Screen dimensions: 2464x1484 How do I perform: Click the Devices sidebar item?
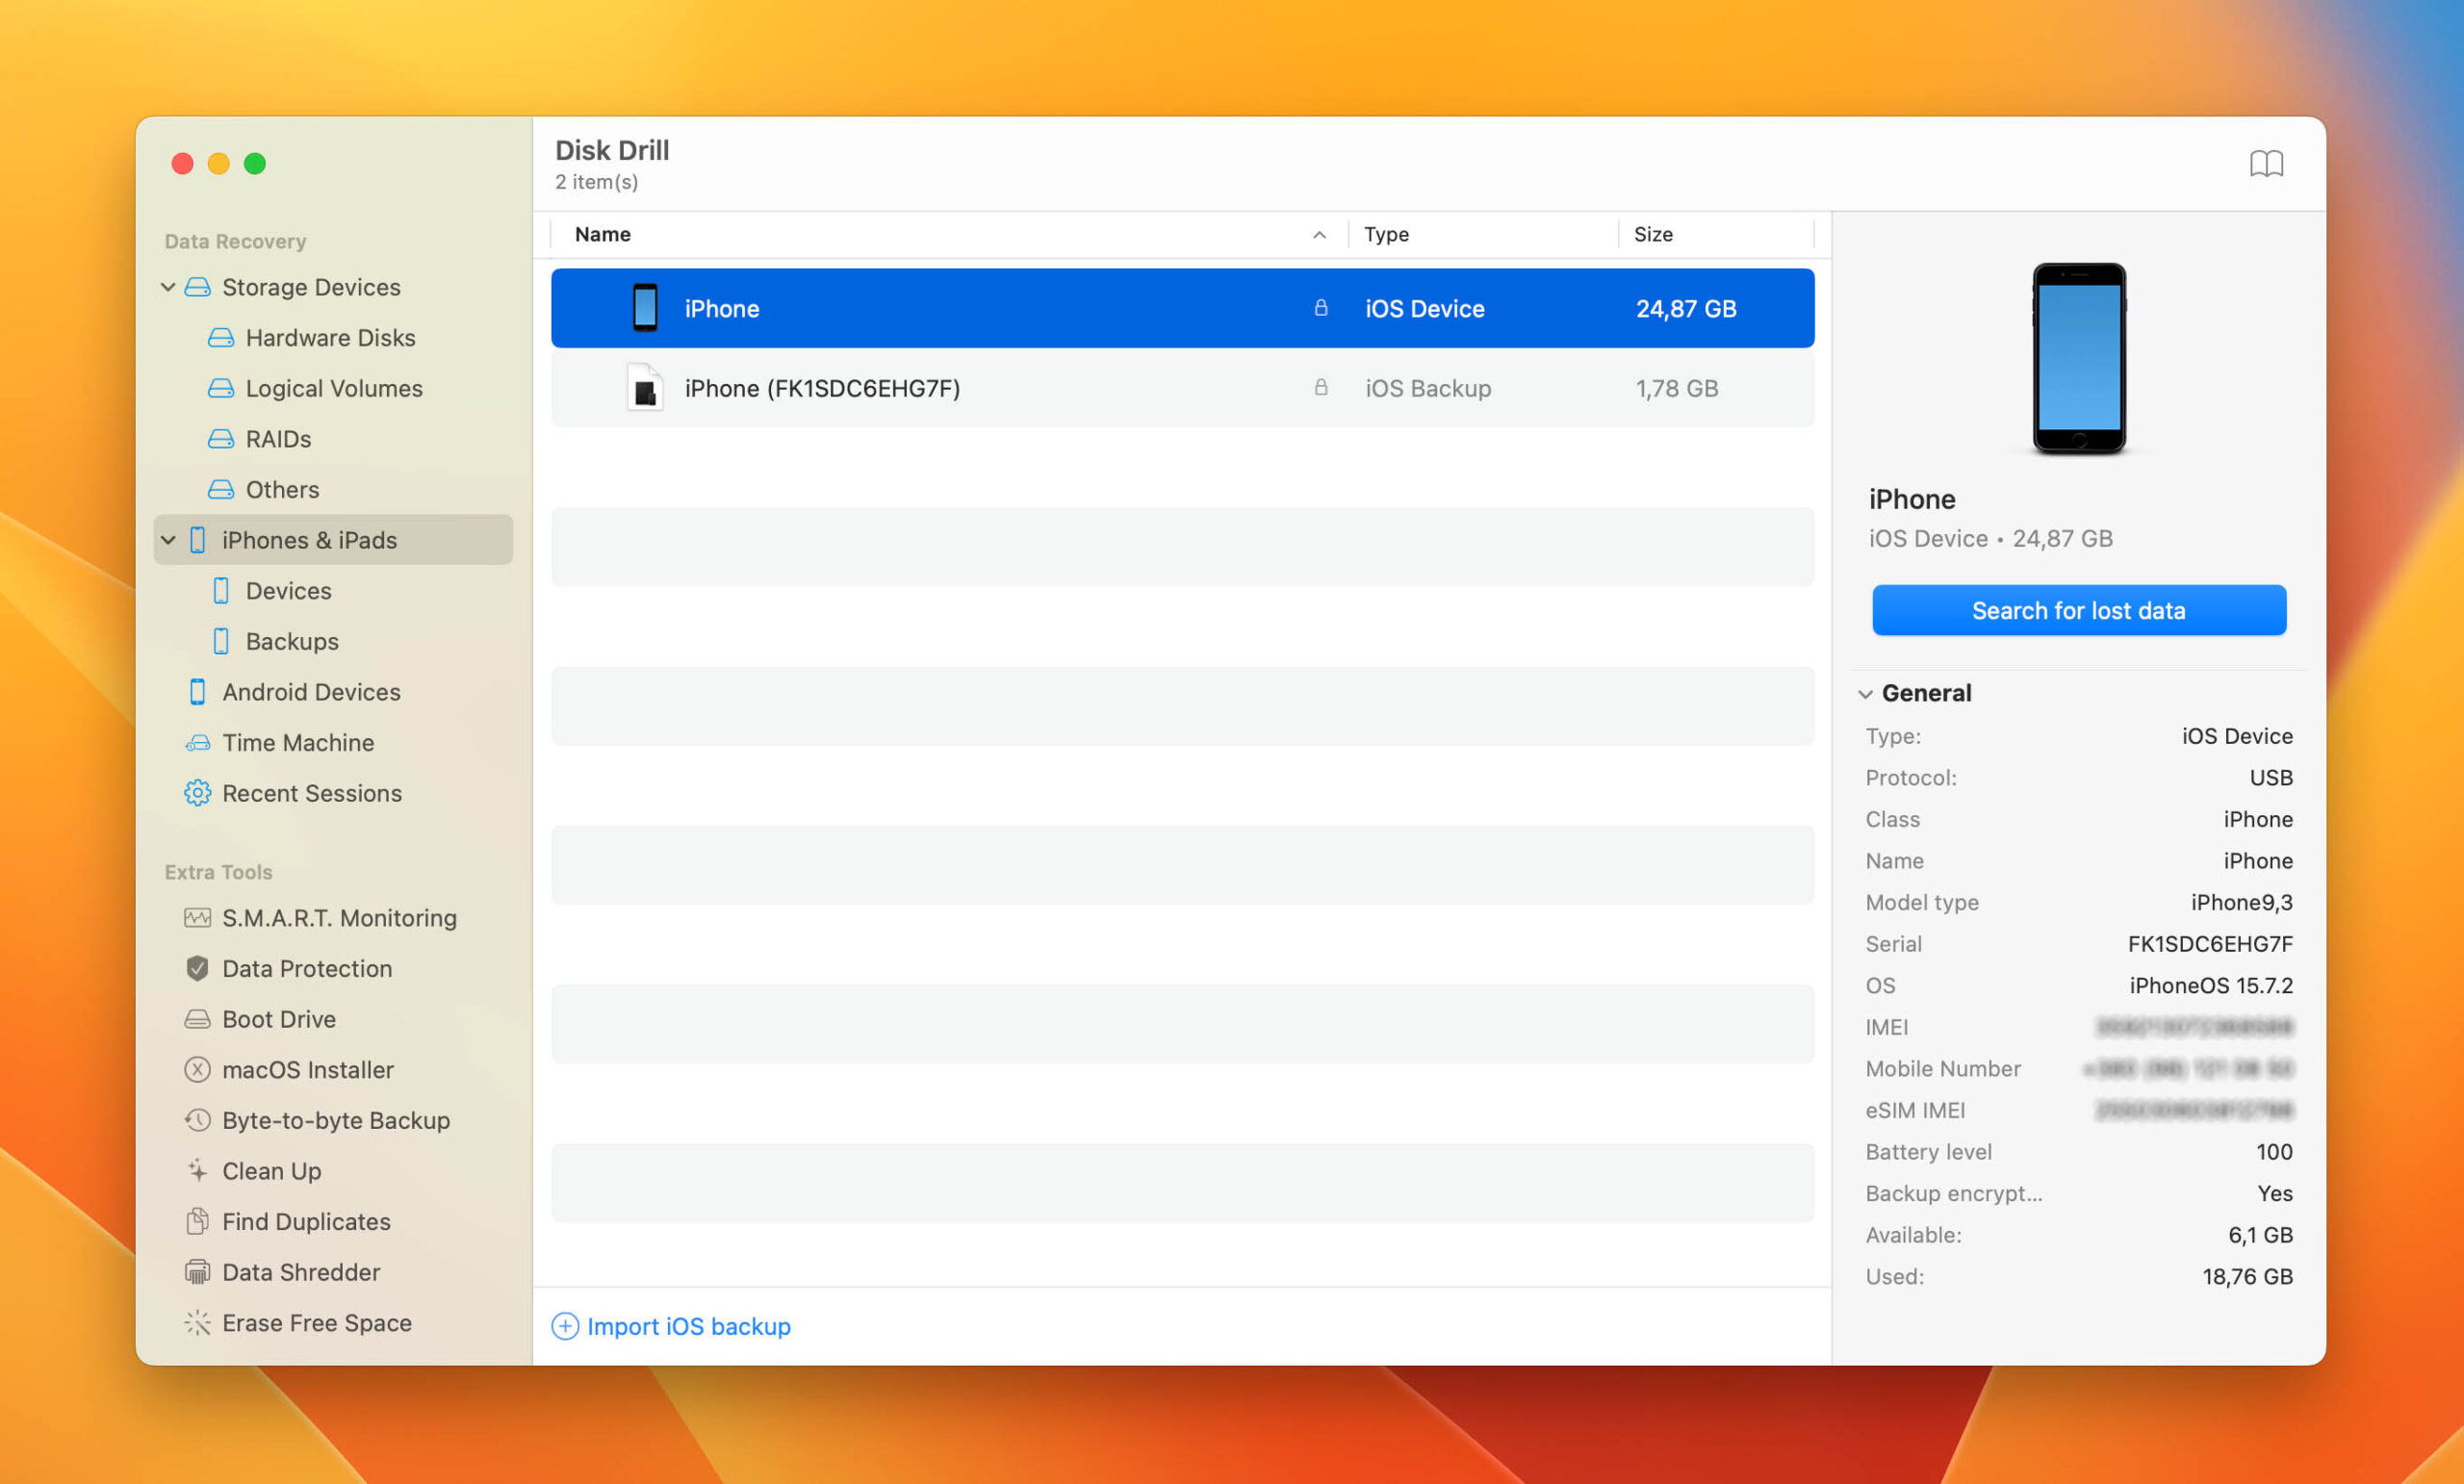(287, 590)
